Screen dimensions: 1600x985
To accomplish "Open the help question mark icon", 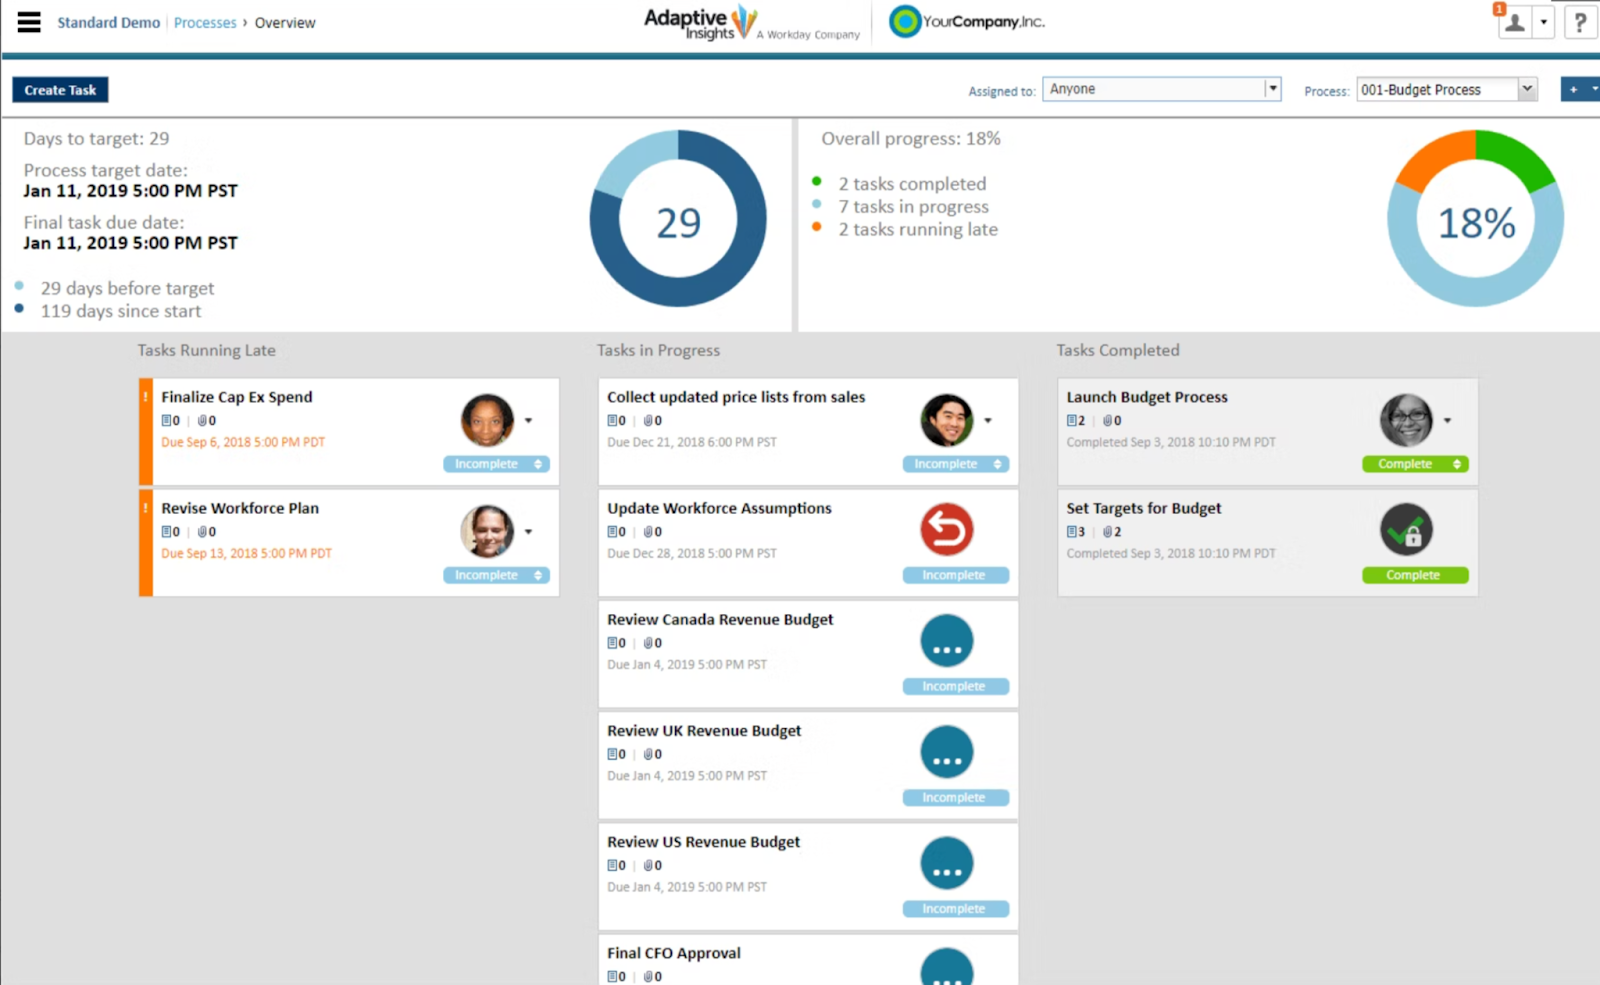I will [x=1580, y=23].
